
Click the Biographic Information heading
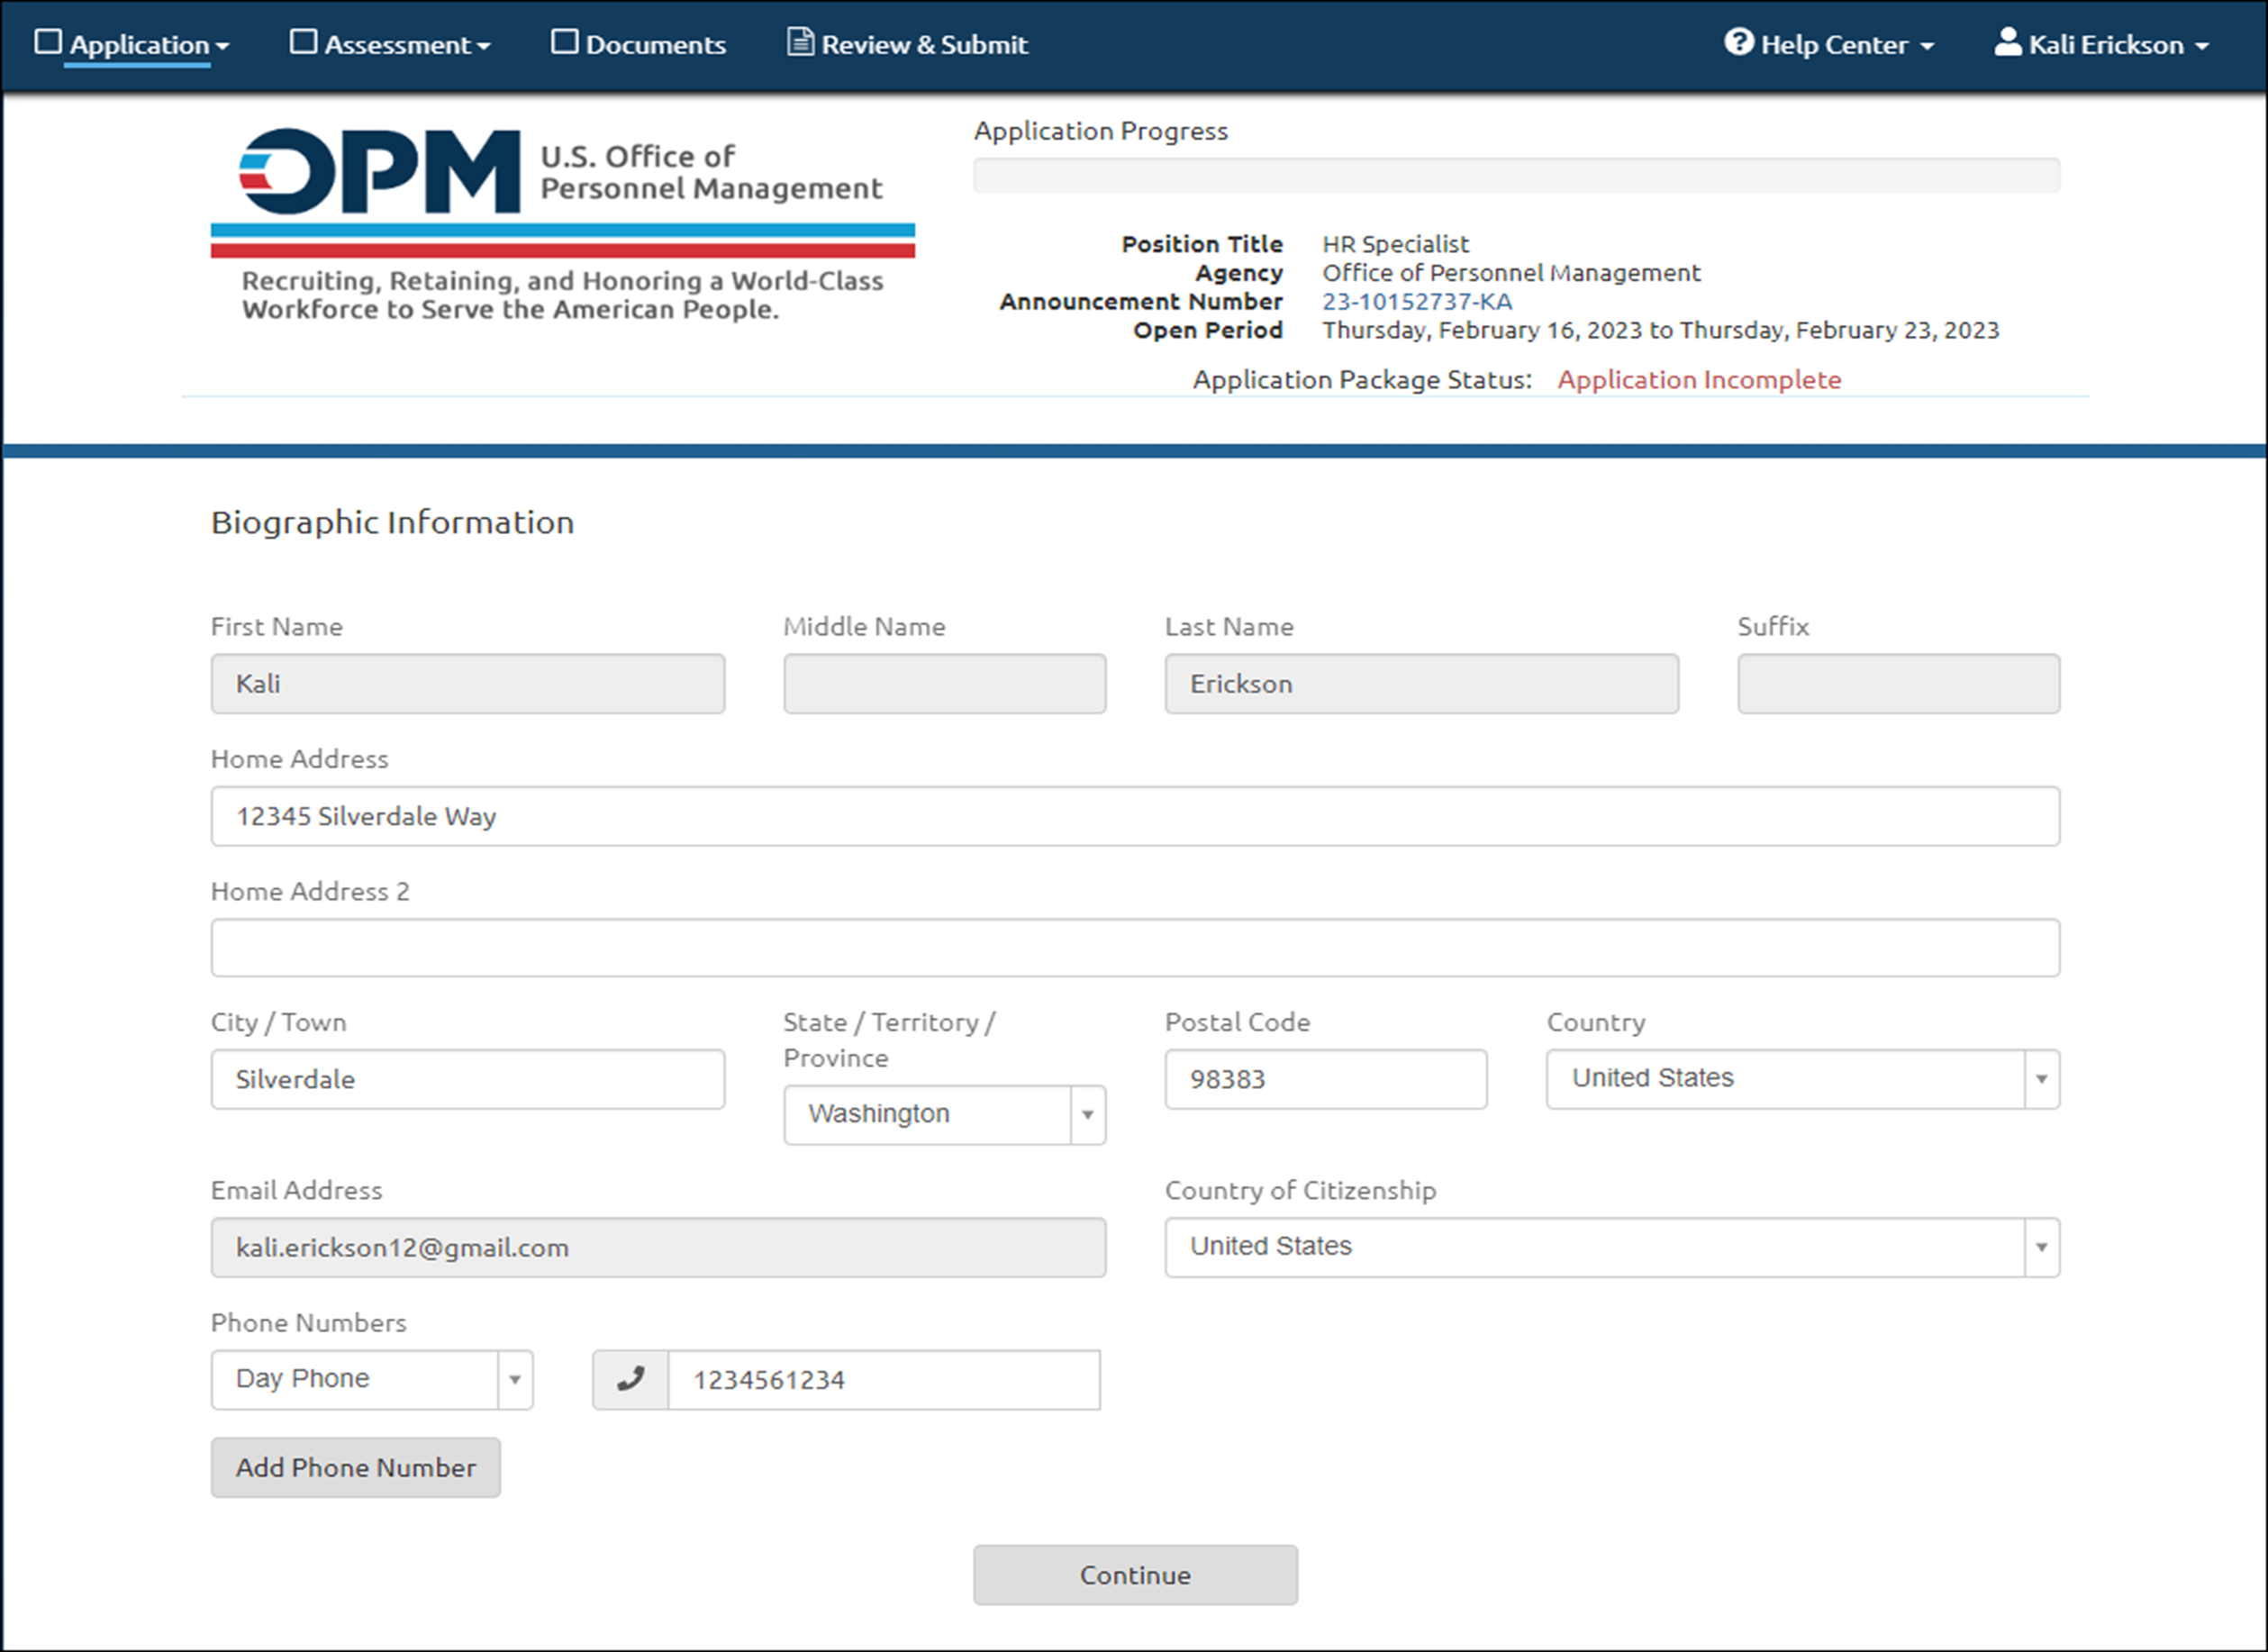(392, 522)
